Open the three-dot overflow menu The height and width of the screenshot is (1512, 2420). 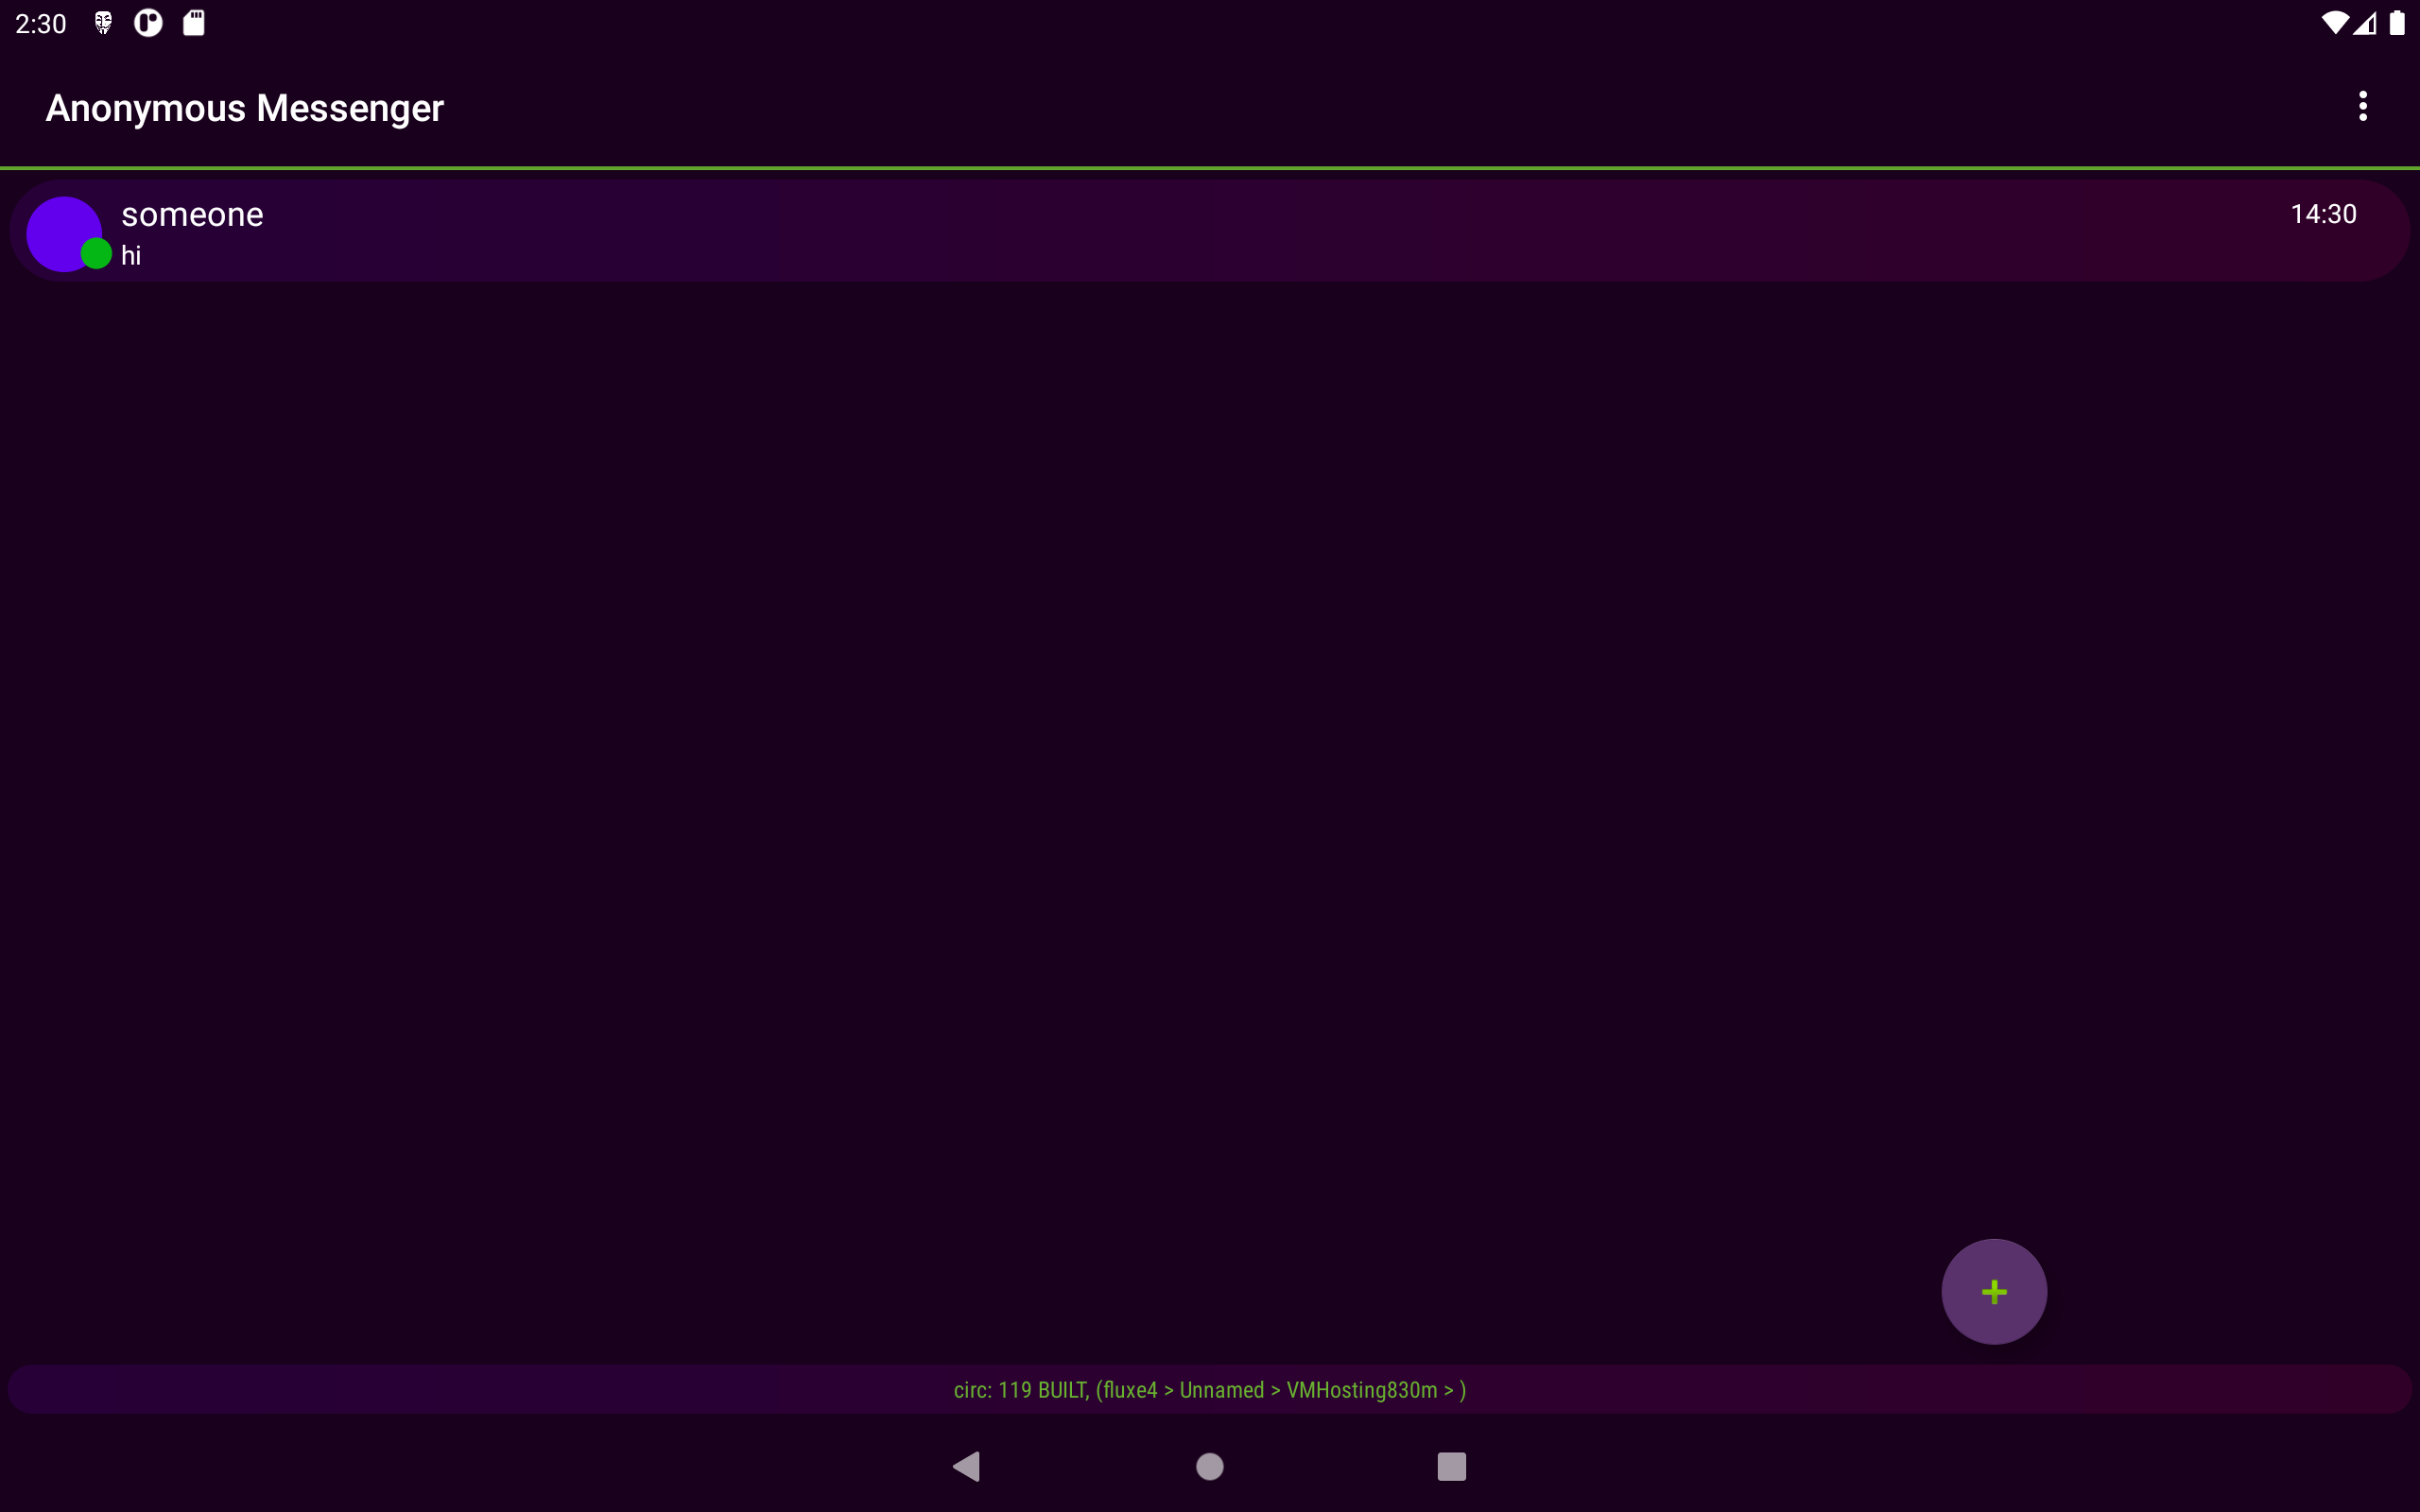(x=2362, y=106)
